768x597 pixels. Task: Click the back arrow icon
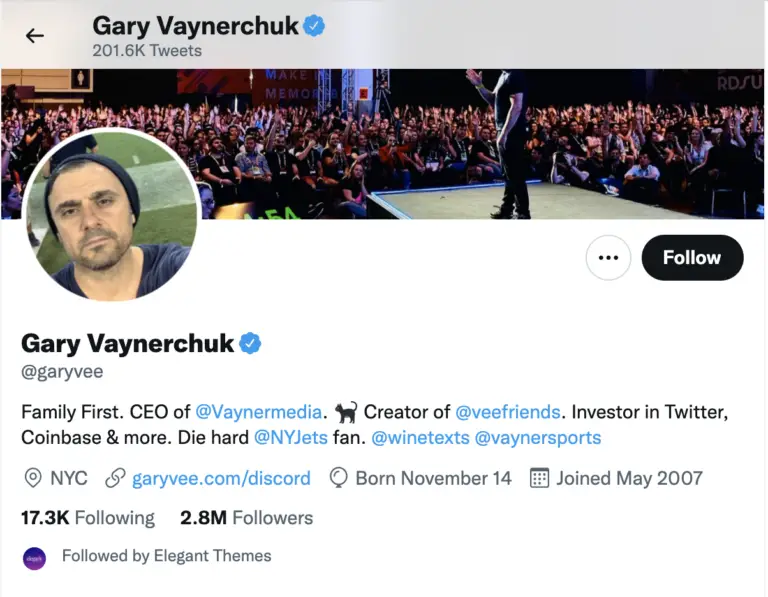[35, 36]
